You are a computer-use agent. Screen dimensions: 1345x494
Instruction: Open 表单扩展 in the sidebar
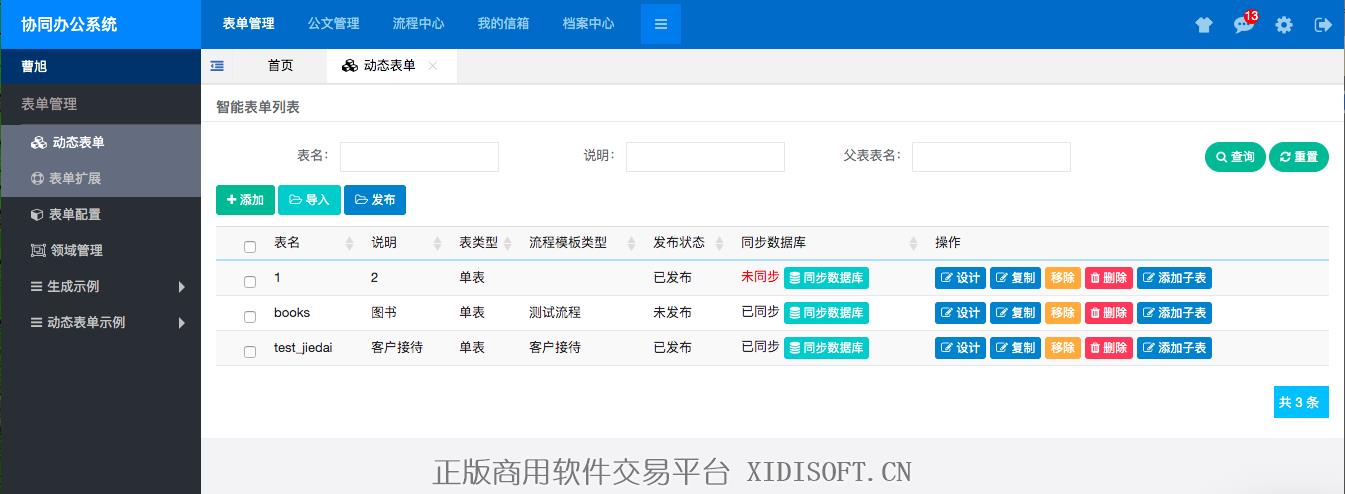point(100,178)
